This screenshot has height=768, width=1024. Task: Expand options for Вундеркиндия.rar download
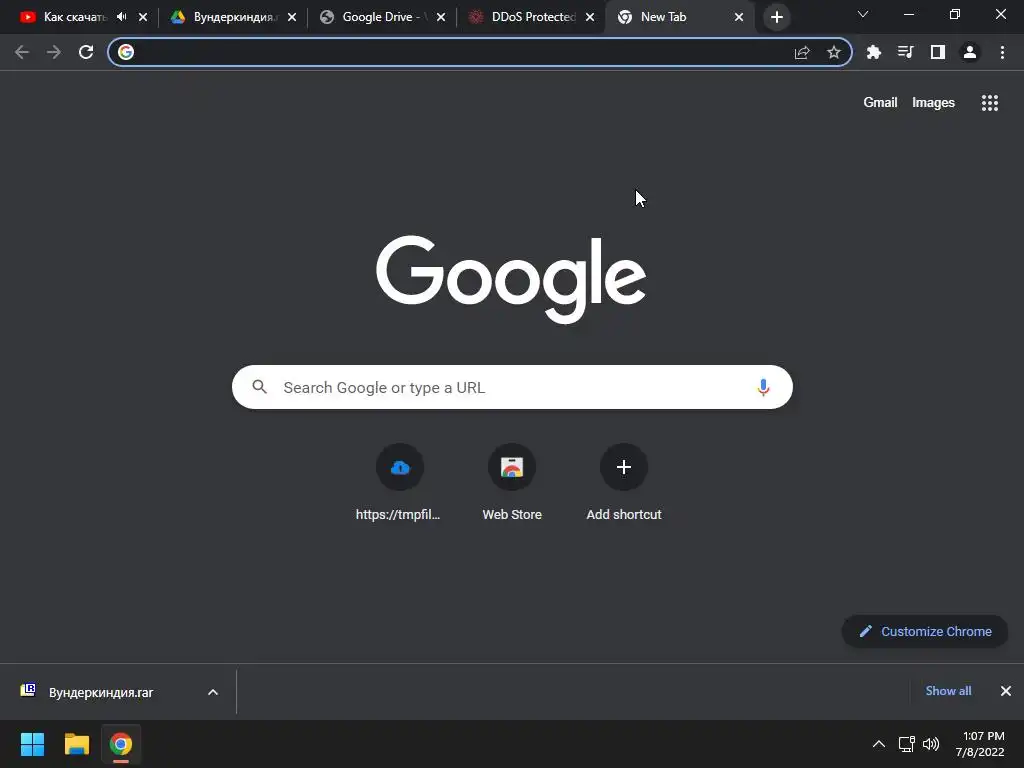click(x=213, y=692)
